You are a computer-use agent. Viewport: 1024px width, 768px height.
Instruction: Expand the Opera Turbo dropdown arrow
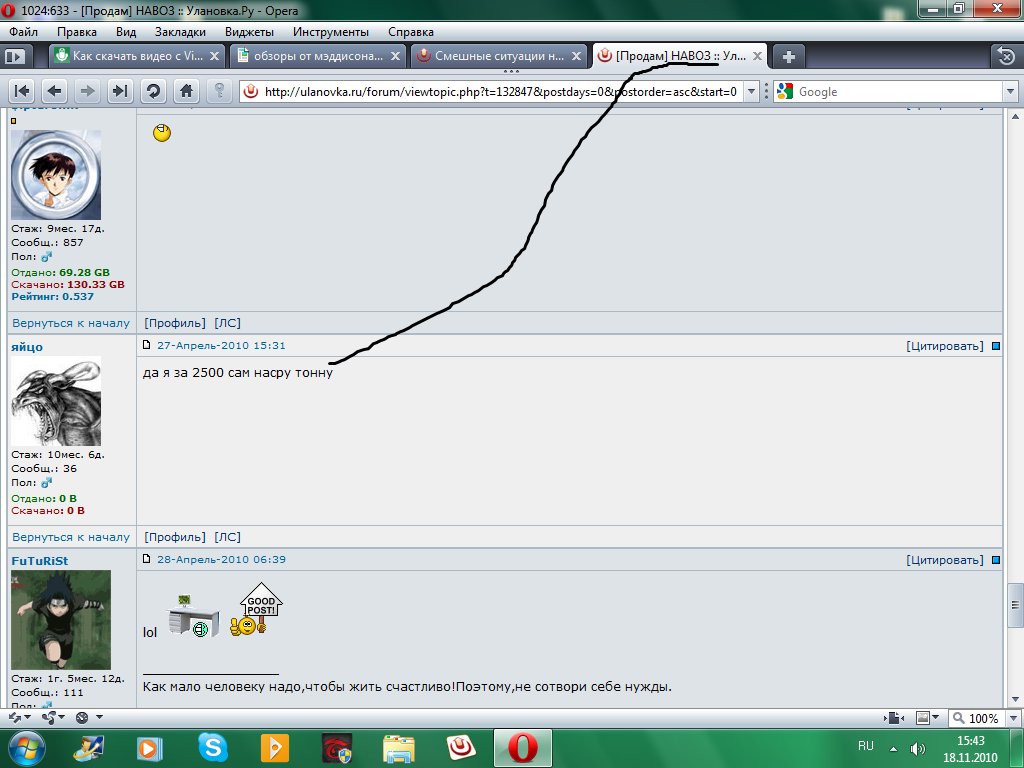[99, 717]
